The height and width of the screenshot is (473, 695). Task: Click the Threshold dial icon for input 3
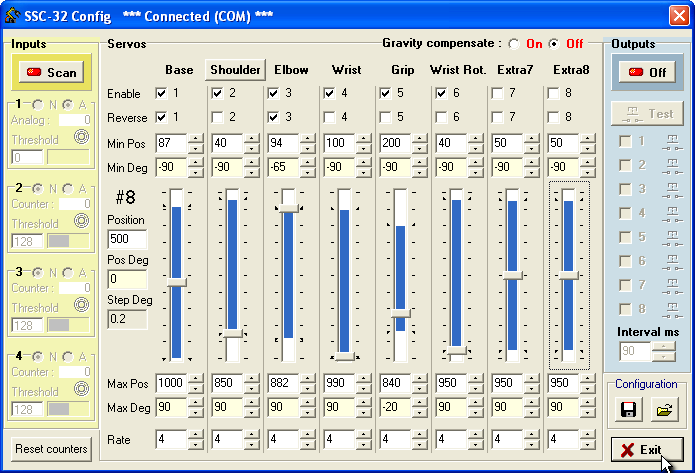click(82, 305)
